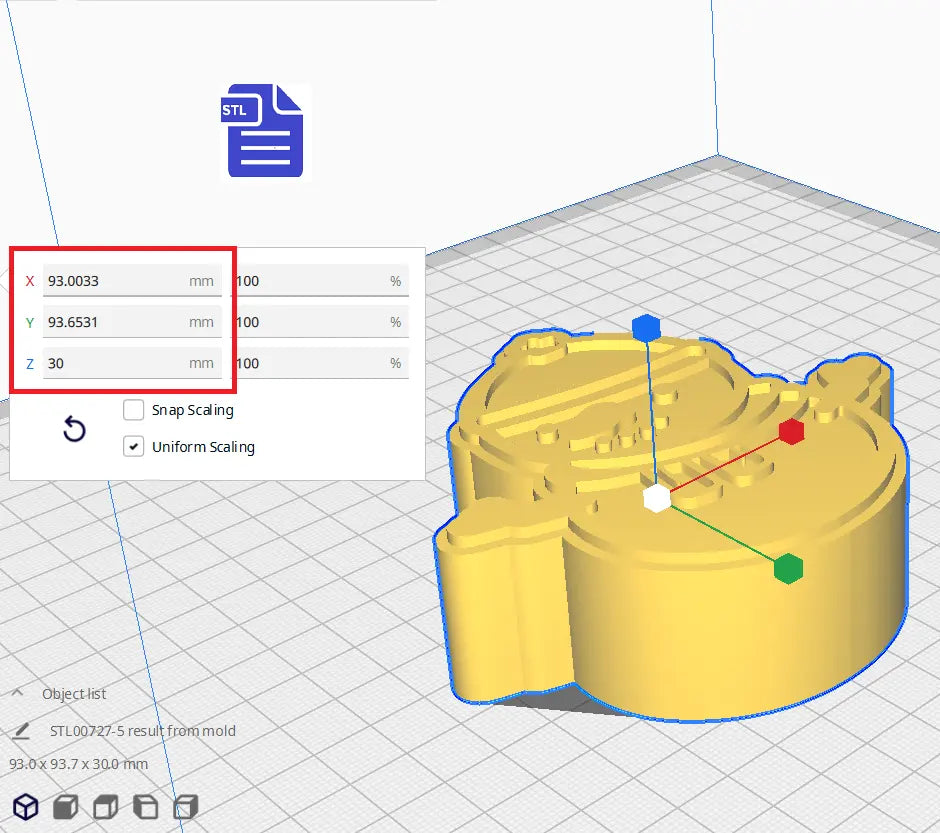This screenshot has width=940, height=833.
Task: Click the blue STL file icon
Action: pyautogui.click(x=264, y=131)
